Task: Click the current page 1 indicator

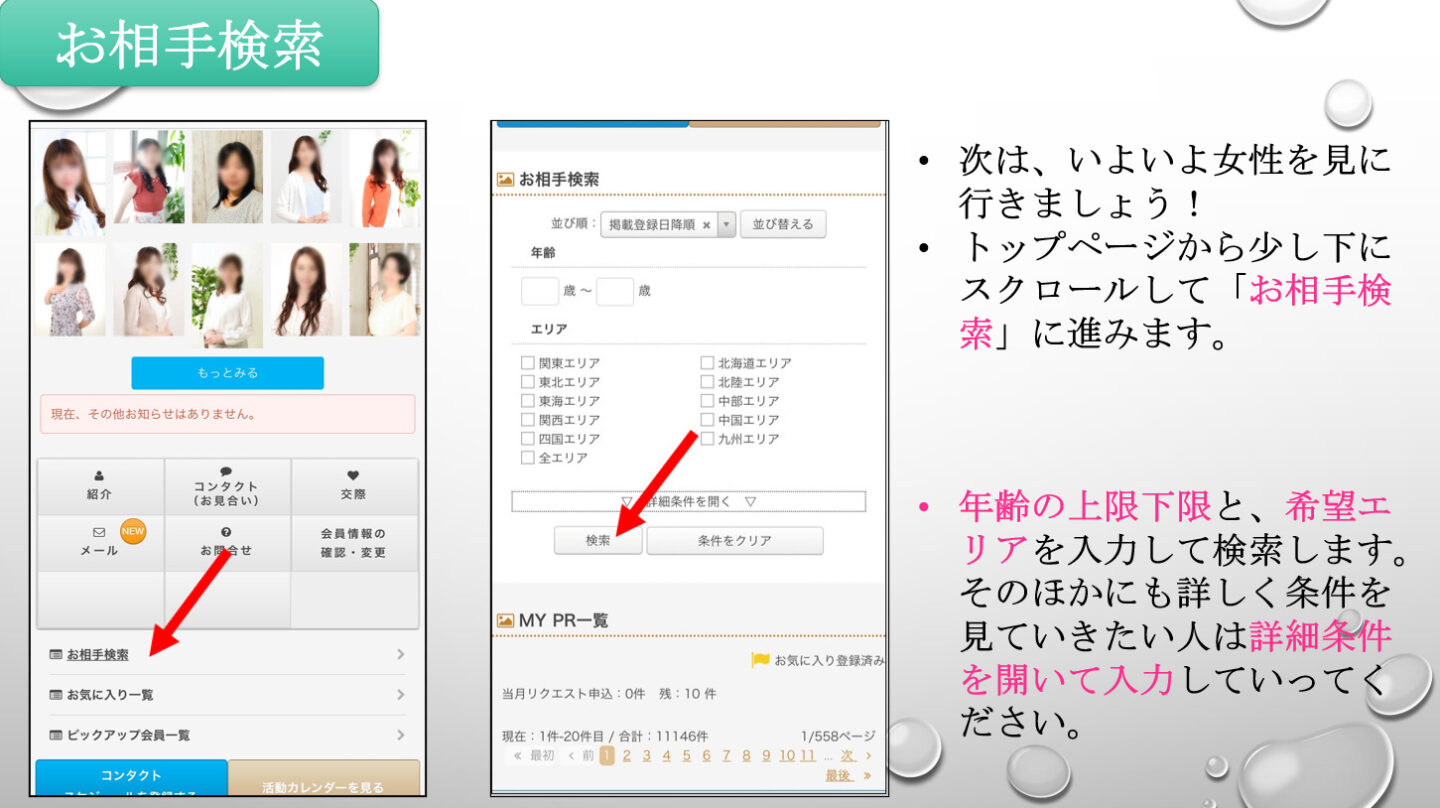Action: [606, 756]
